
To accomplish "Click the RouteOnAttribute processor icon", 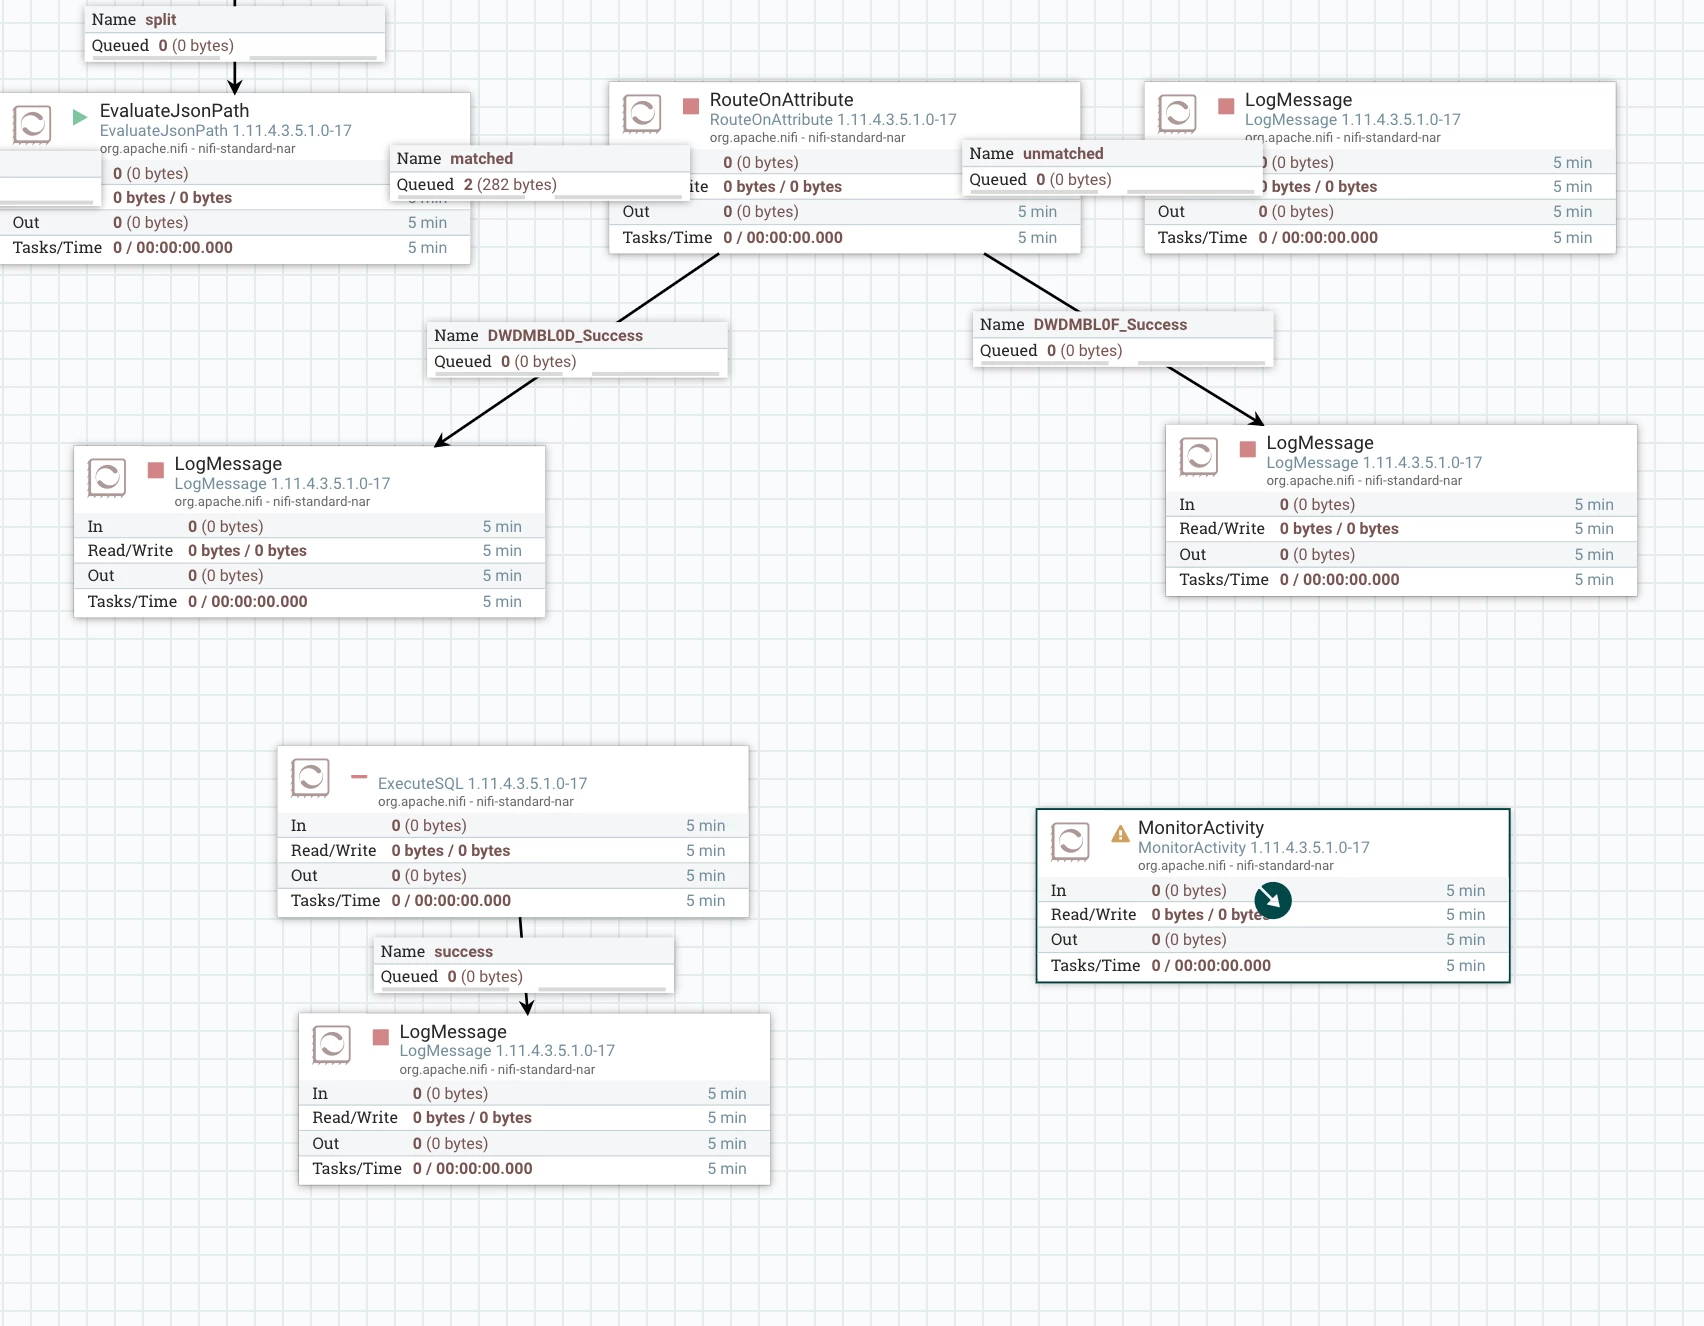I will point(642,114).
